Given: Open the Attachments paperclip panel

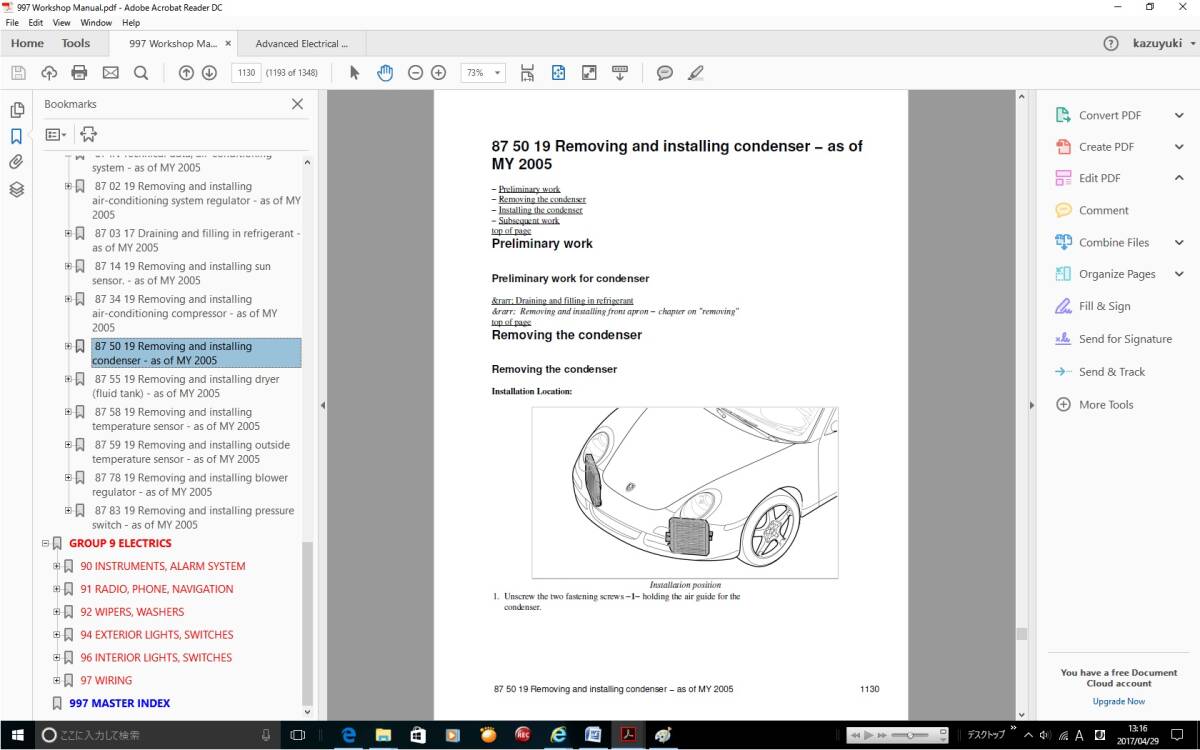Looking at the screenshot, I should pyautogui.click(x=16, y=162).
